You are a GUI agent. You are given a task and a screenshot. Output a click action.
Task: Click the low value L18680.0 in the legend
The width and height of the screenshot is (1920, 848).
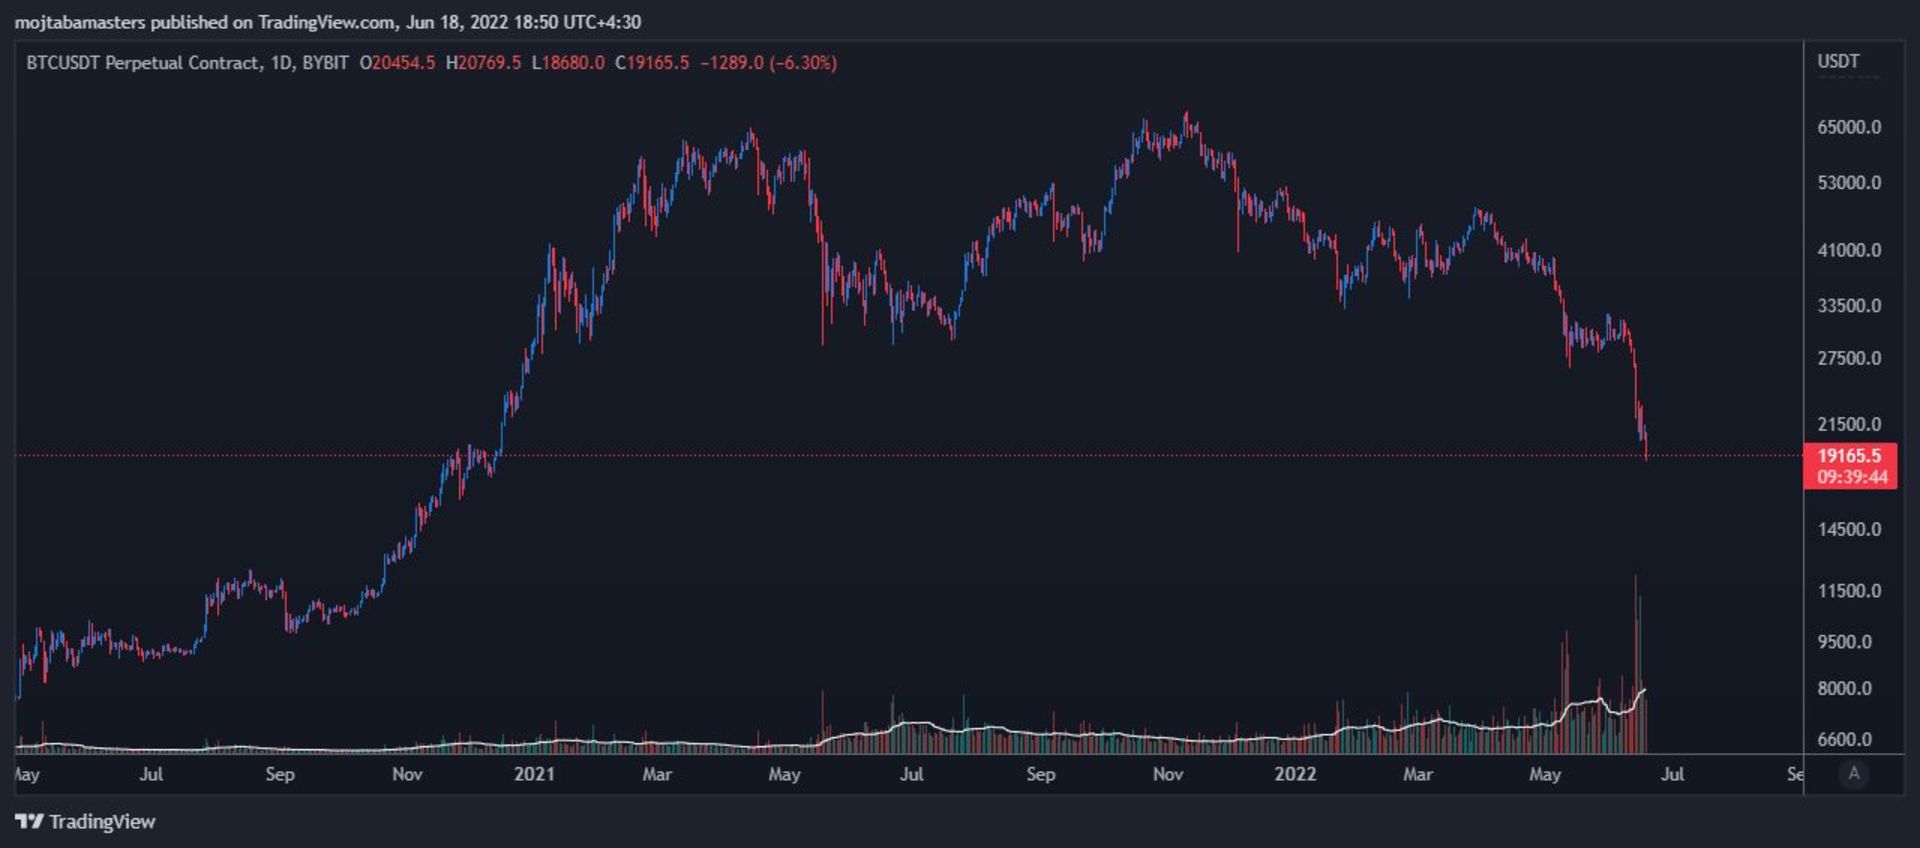568,63
